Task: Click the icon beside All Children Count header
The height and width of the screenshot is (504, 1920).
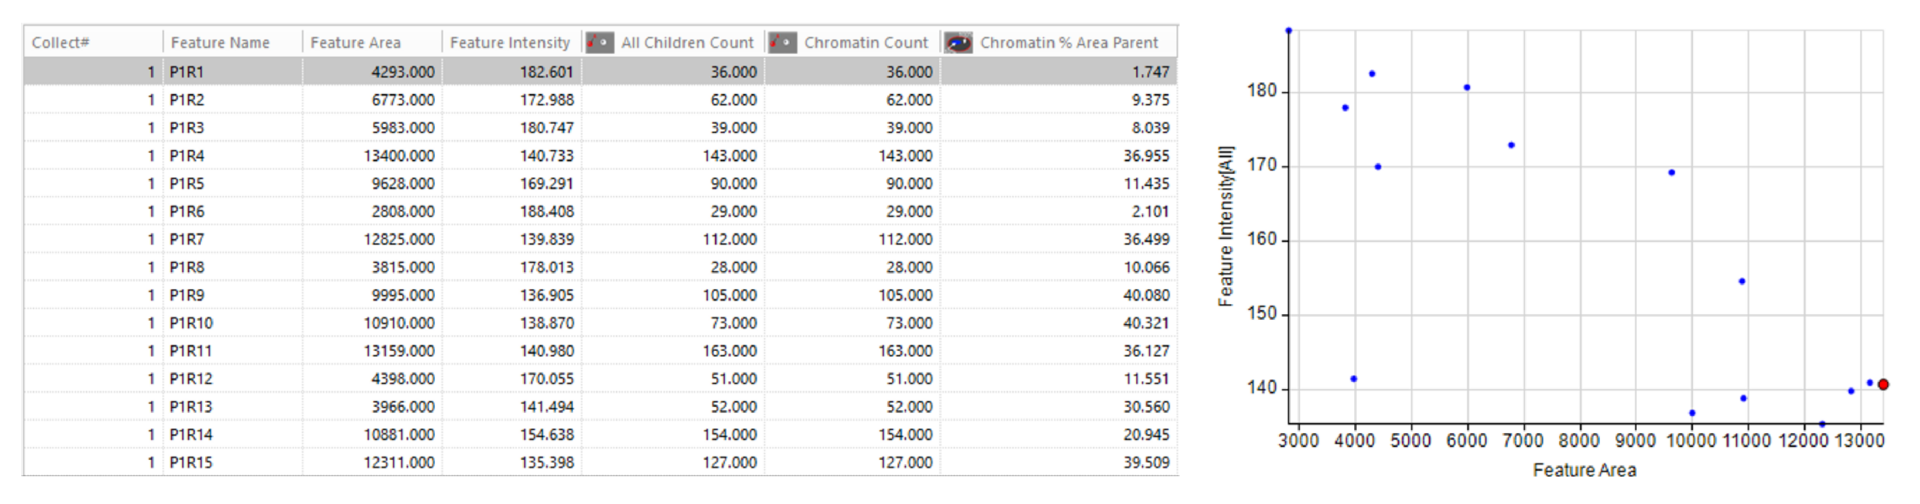Action: click(599, 42)
